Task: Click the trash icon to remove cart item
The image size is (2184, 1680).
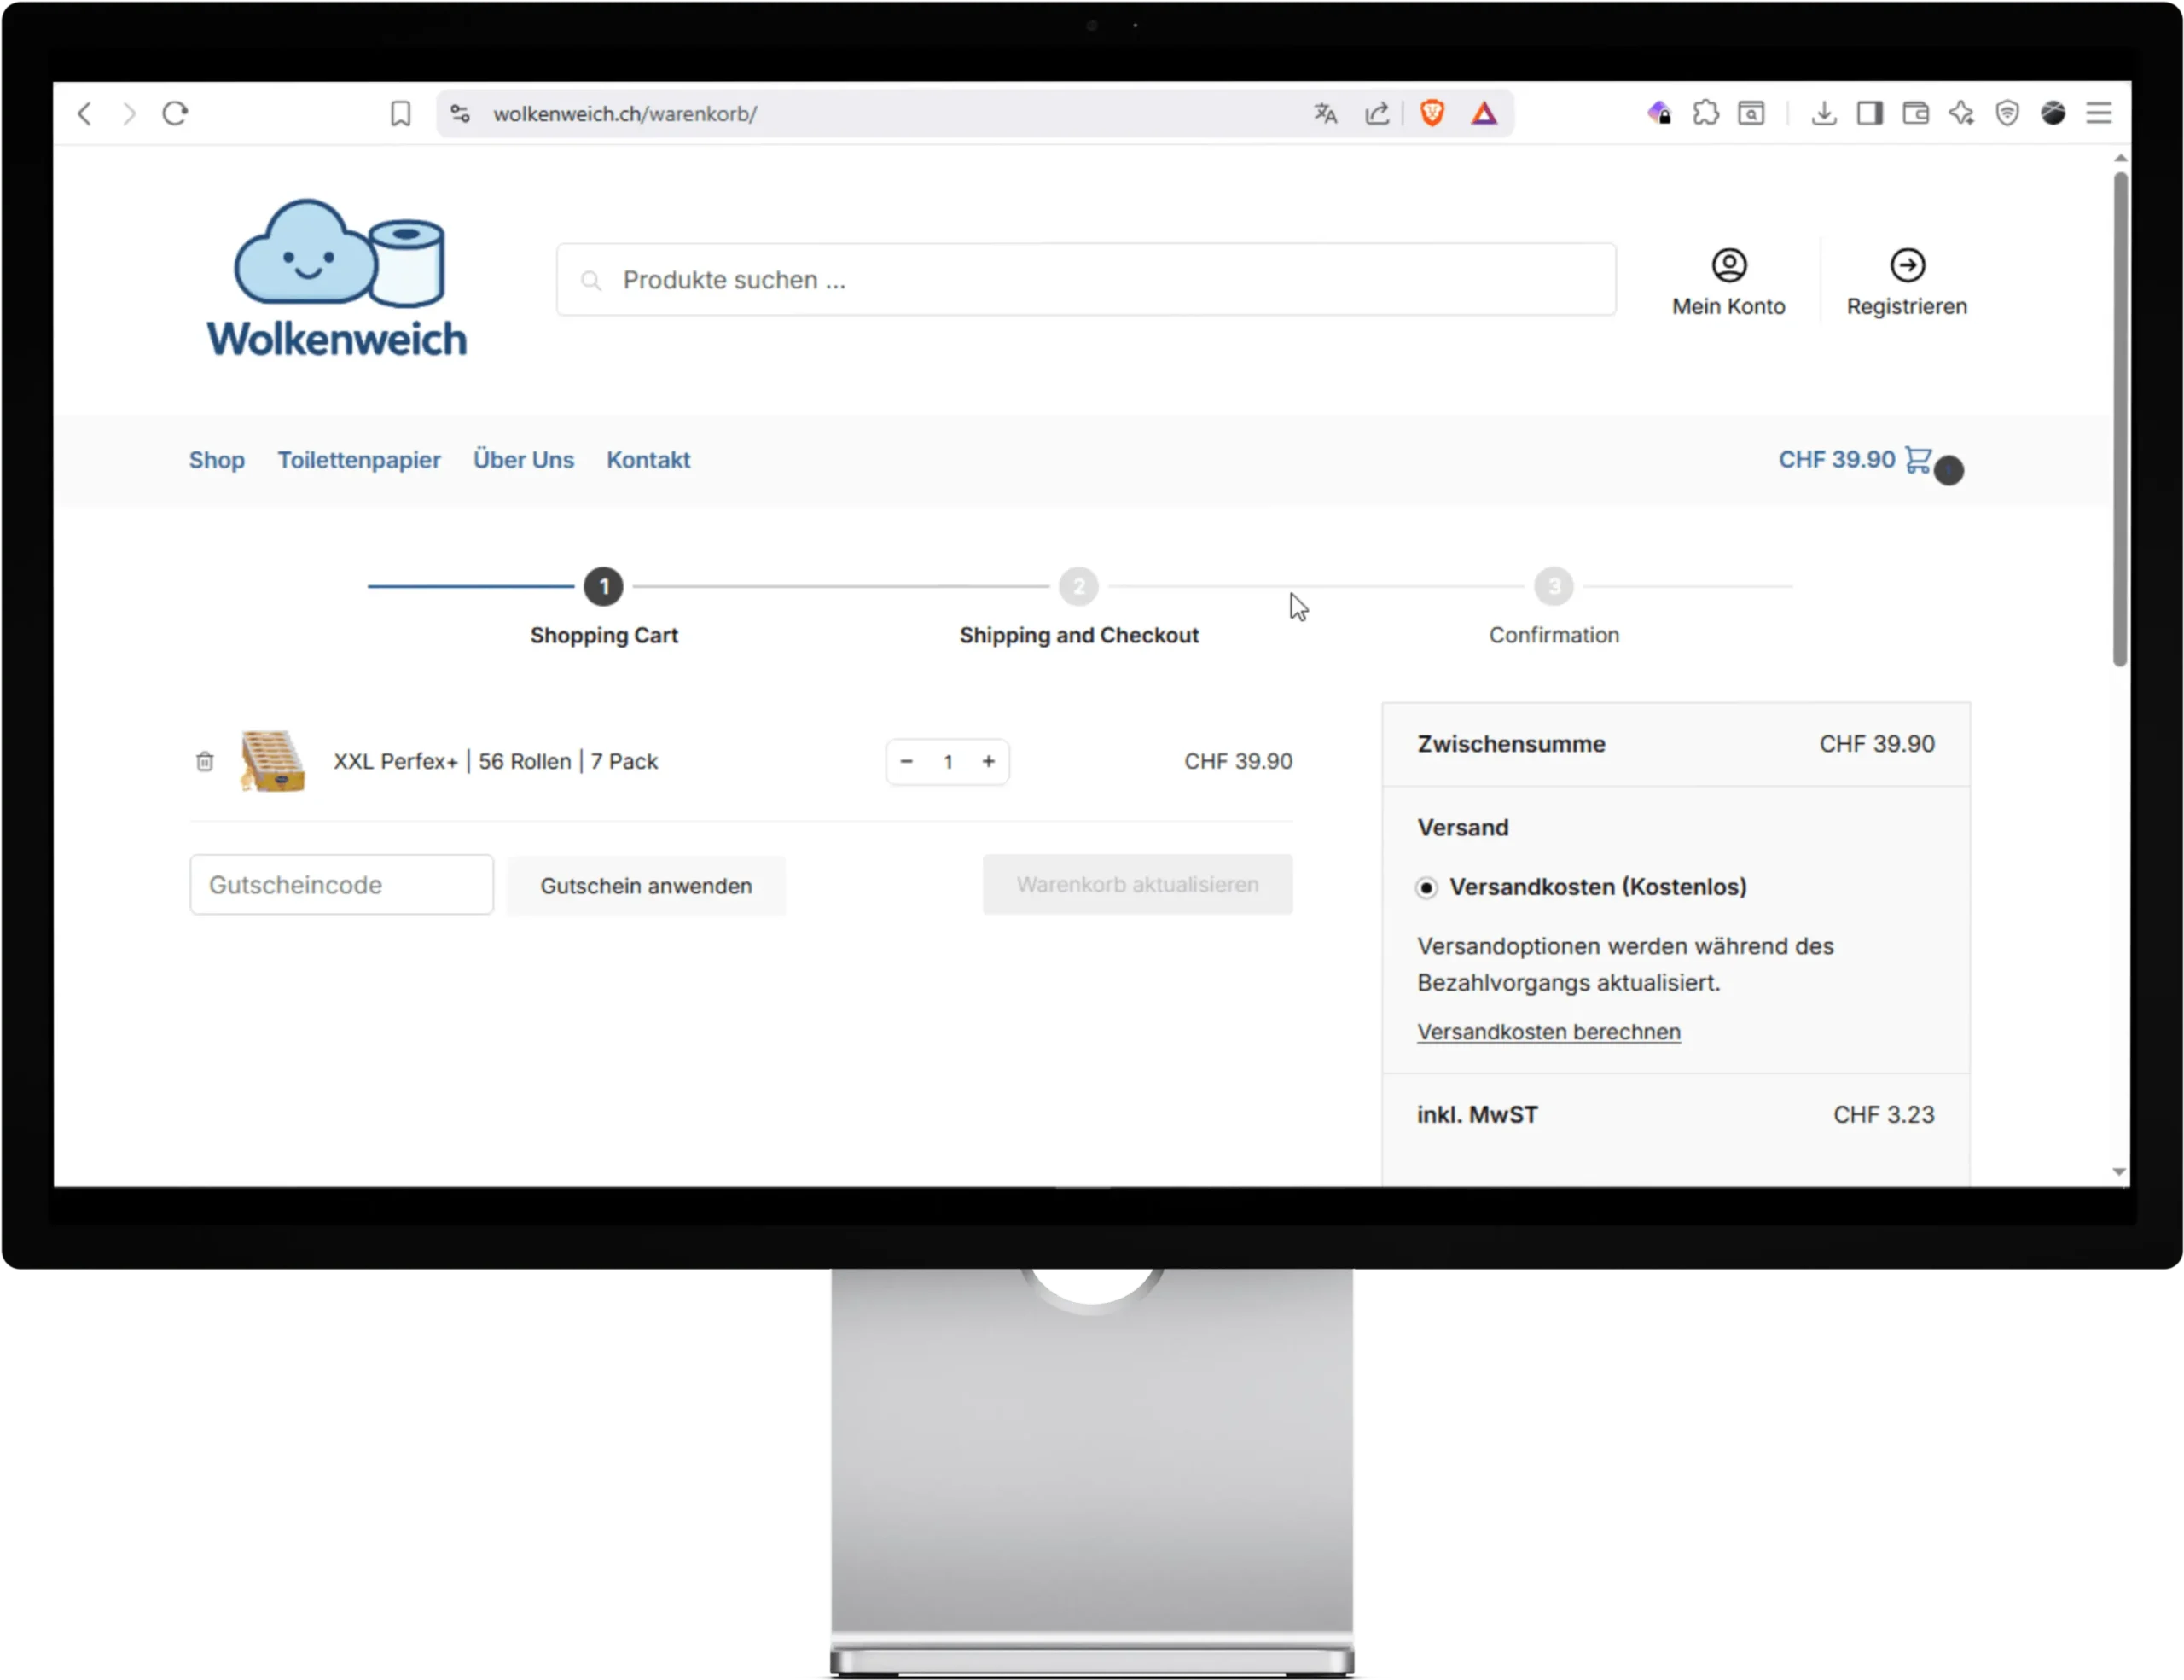Action: tap(204, 762)
